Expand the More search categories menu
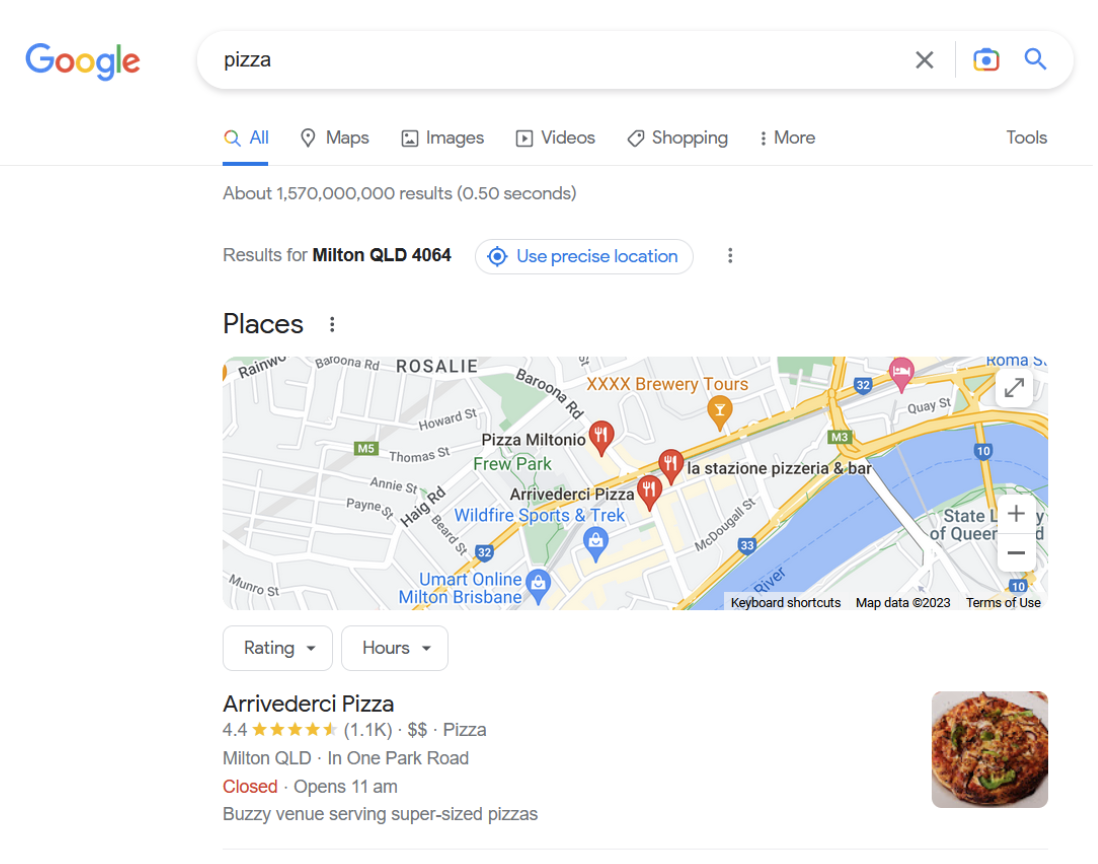1098x864 pixels. point(786,138)
